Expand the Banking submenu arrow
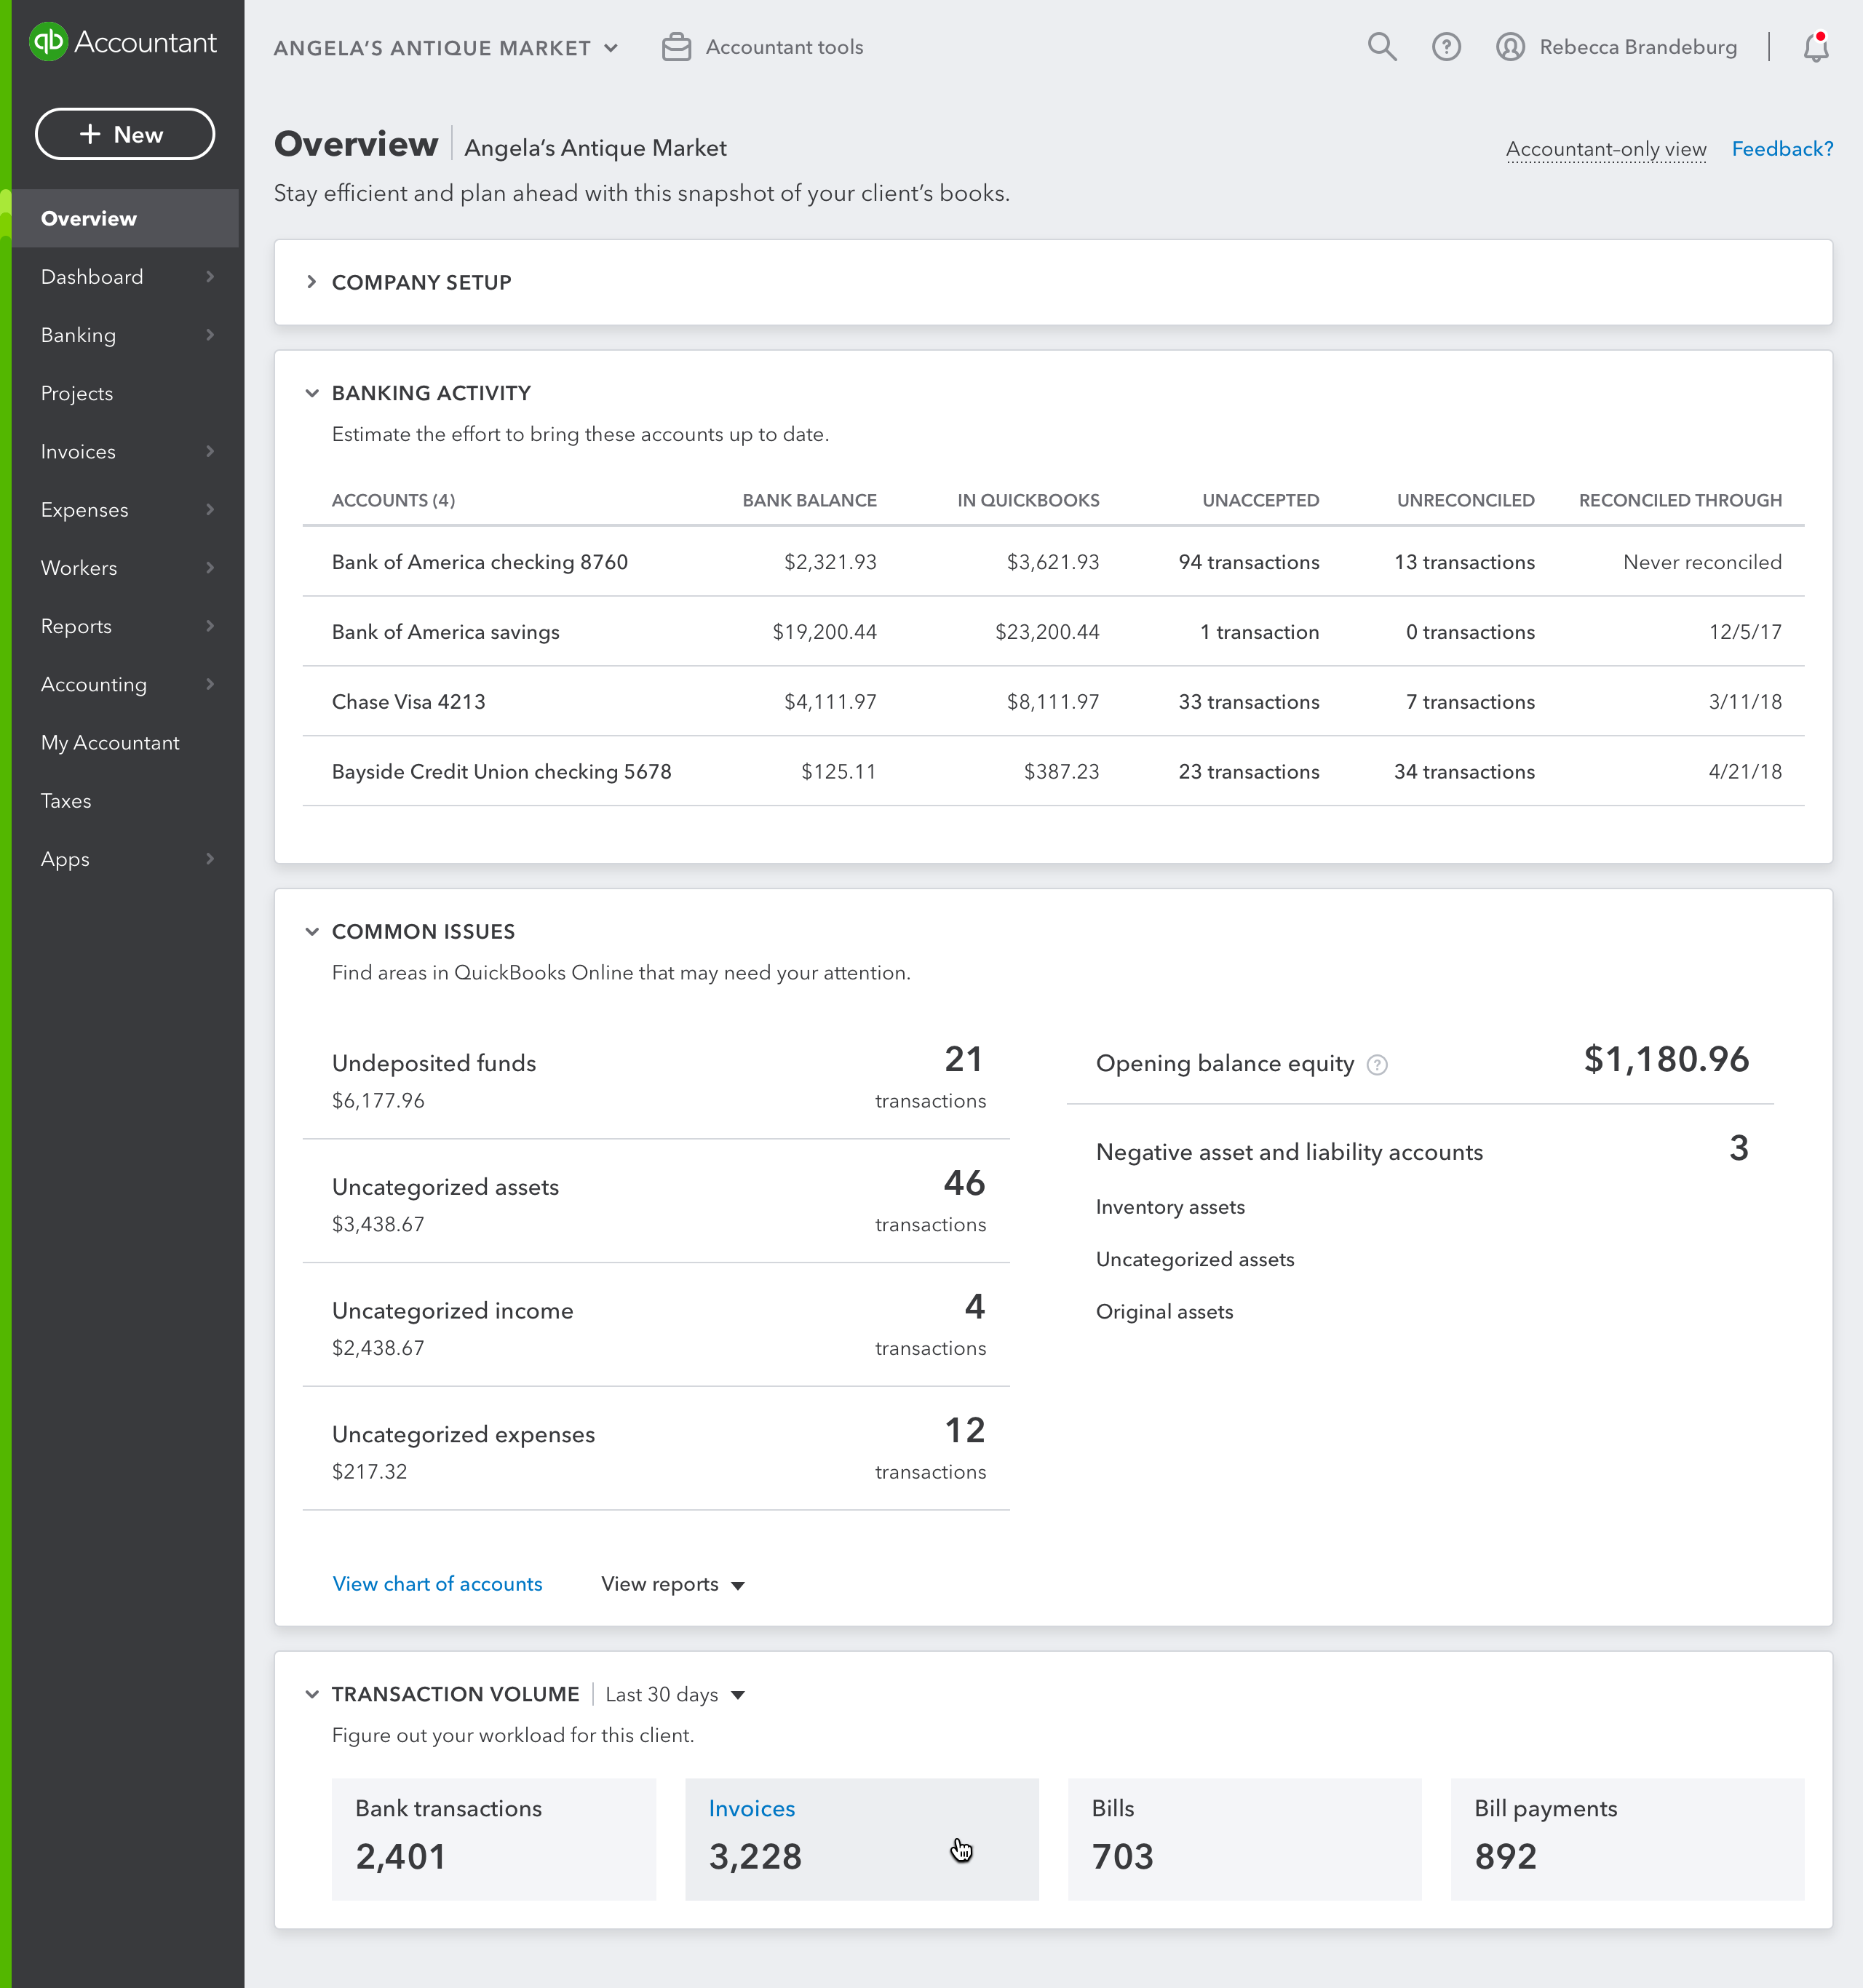 [x=210, y=334]
